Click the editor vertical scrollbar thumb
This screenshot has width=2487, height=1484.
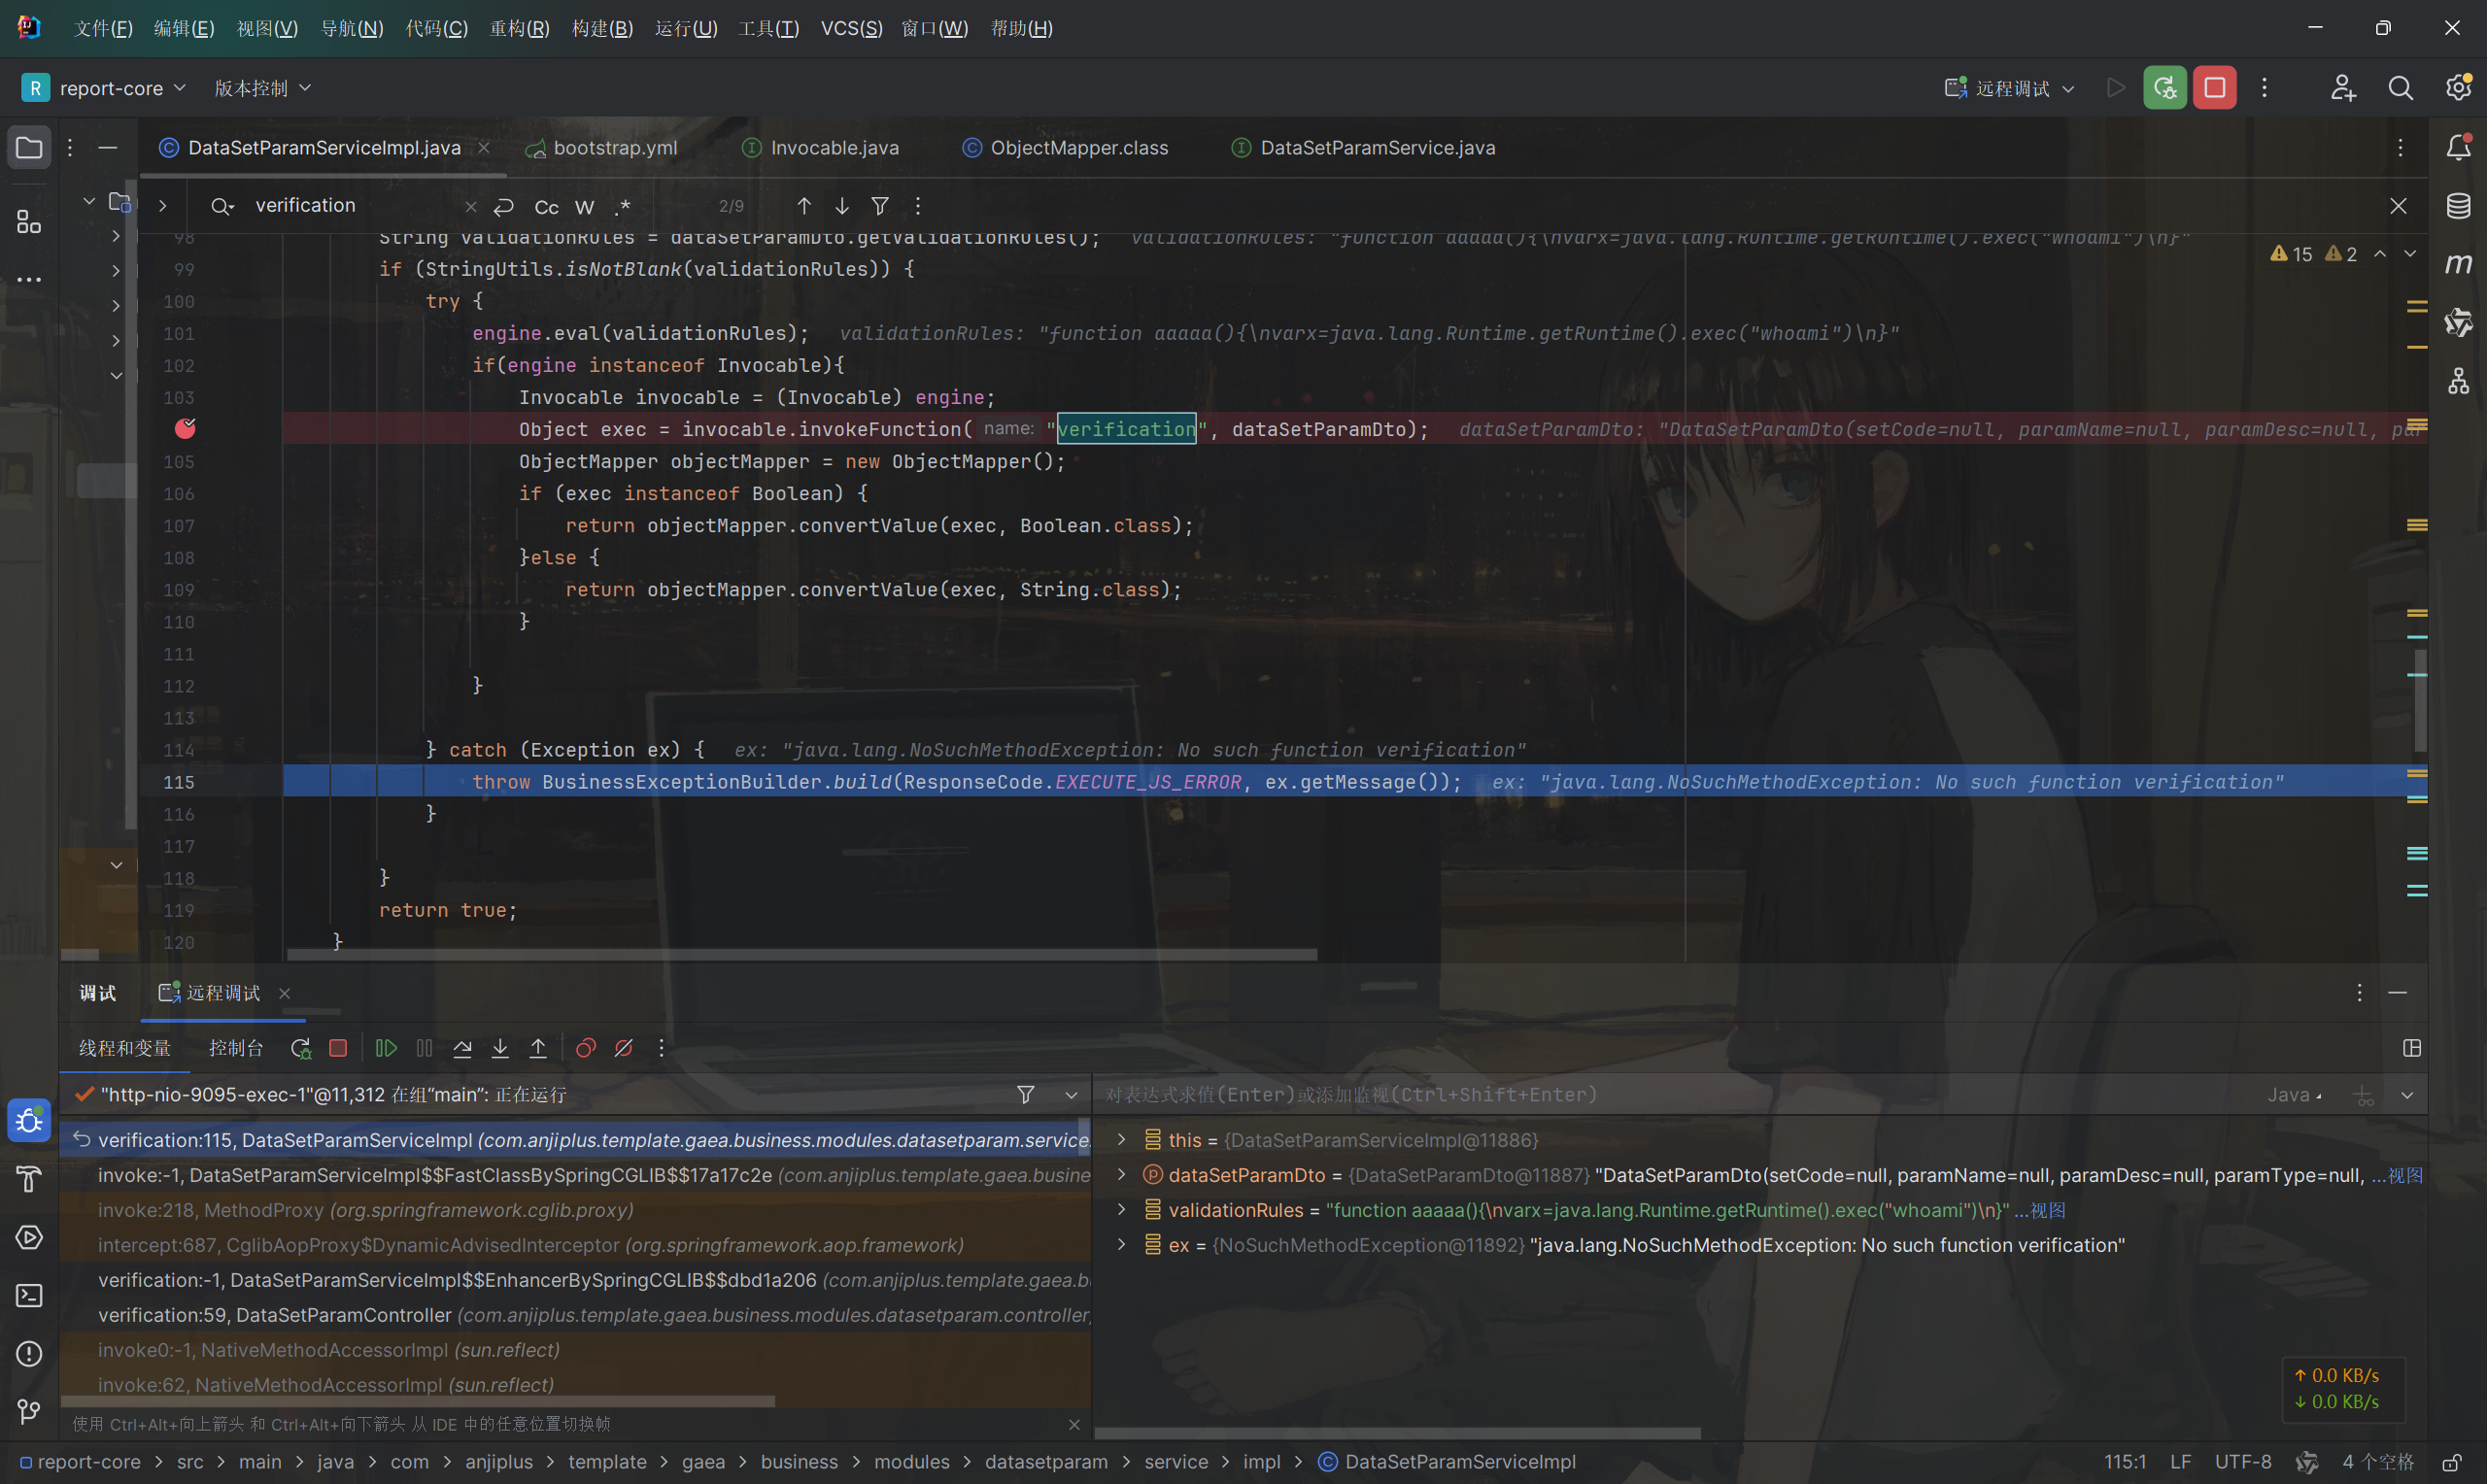click(x=2420, y=700)
